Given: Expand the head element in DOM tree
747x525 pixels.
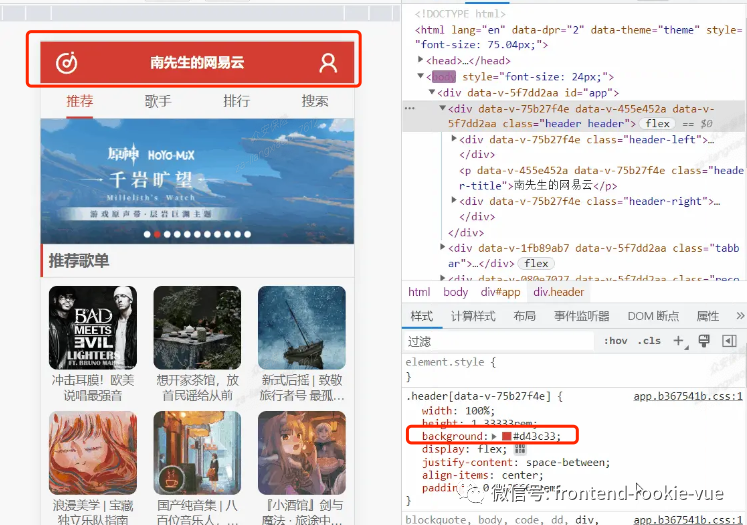Looking at the screenshot, I should (420, 60).
